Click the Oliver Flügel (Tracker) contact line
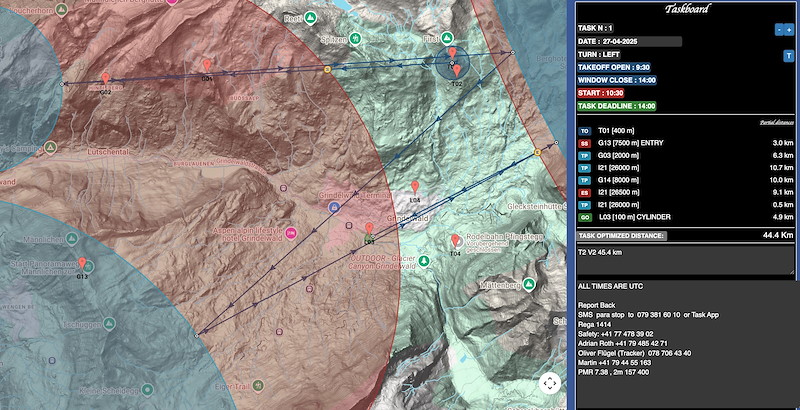Screen dimensions: 800x410 (635, 353)
